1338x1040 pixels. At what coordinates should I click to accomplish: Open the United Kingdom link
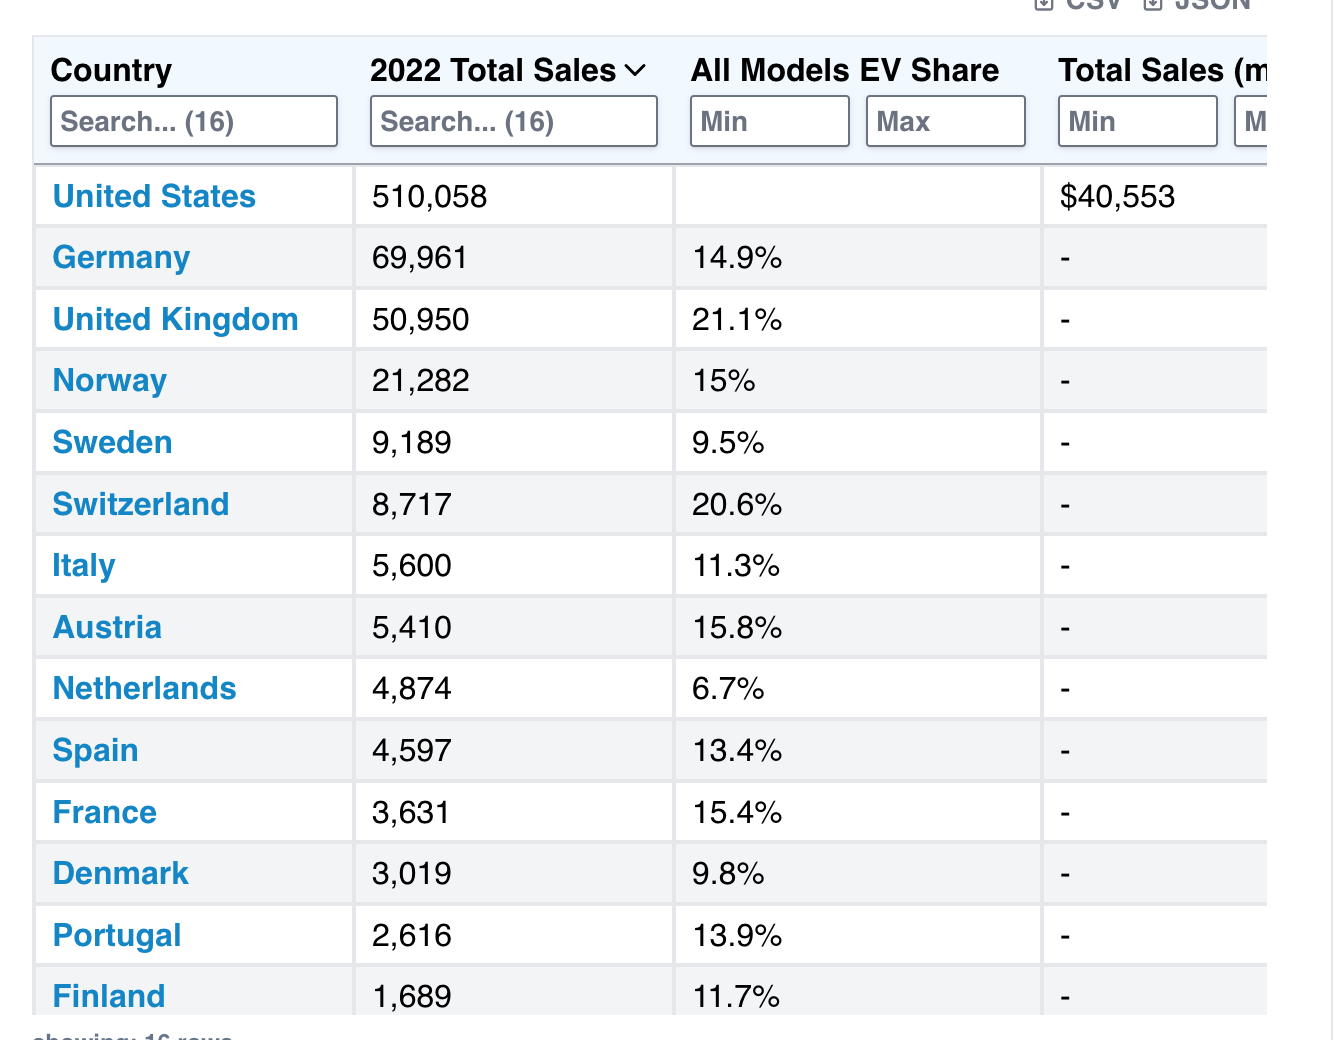point(175,320)
